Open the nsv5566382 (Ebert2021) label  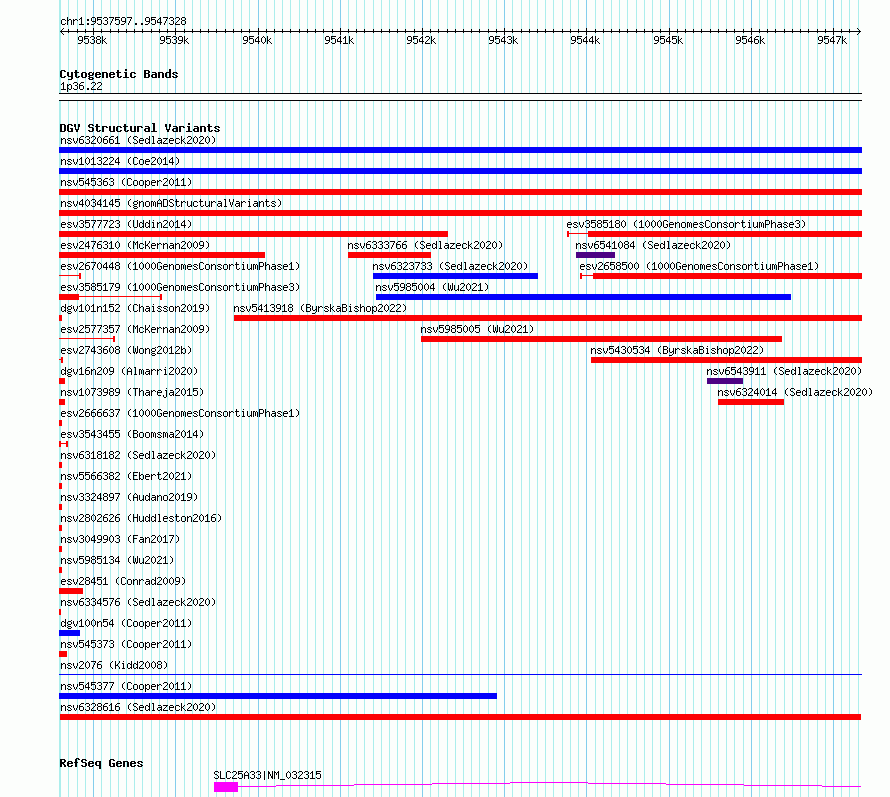126,476
